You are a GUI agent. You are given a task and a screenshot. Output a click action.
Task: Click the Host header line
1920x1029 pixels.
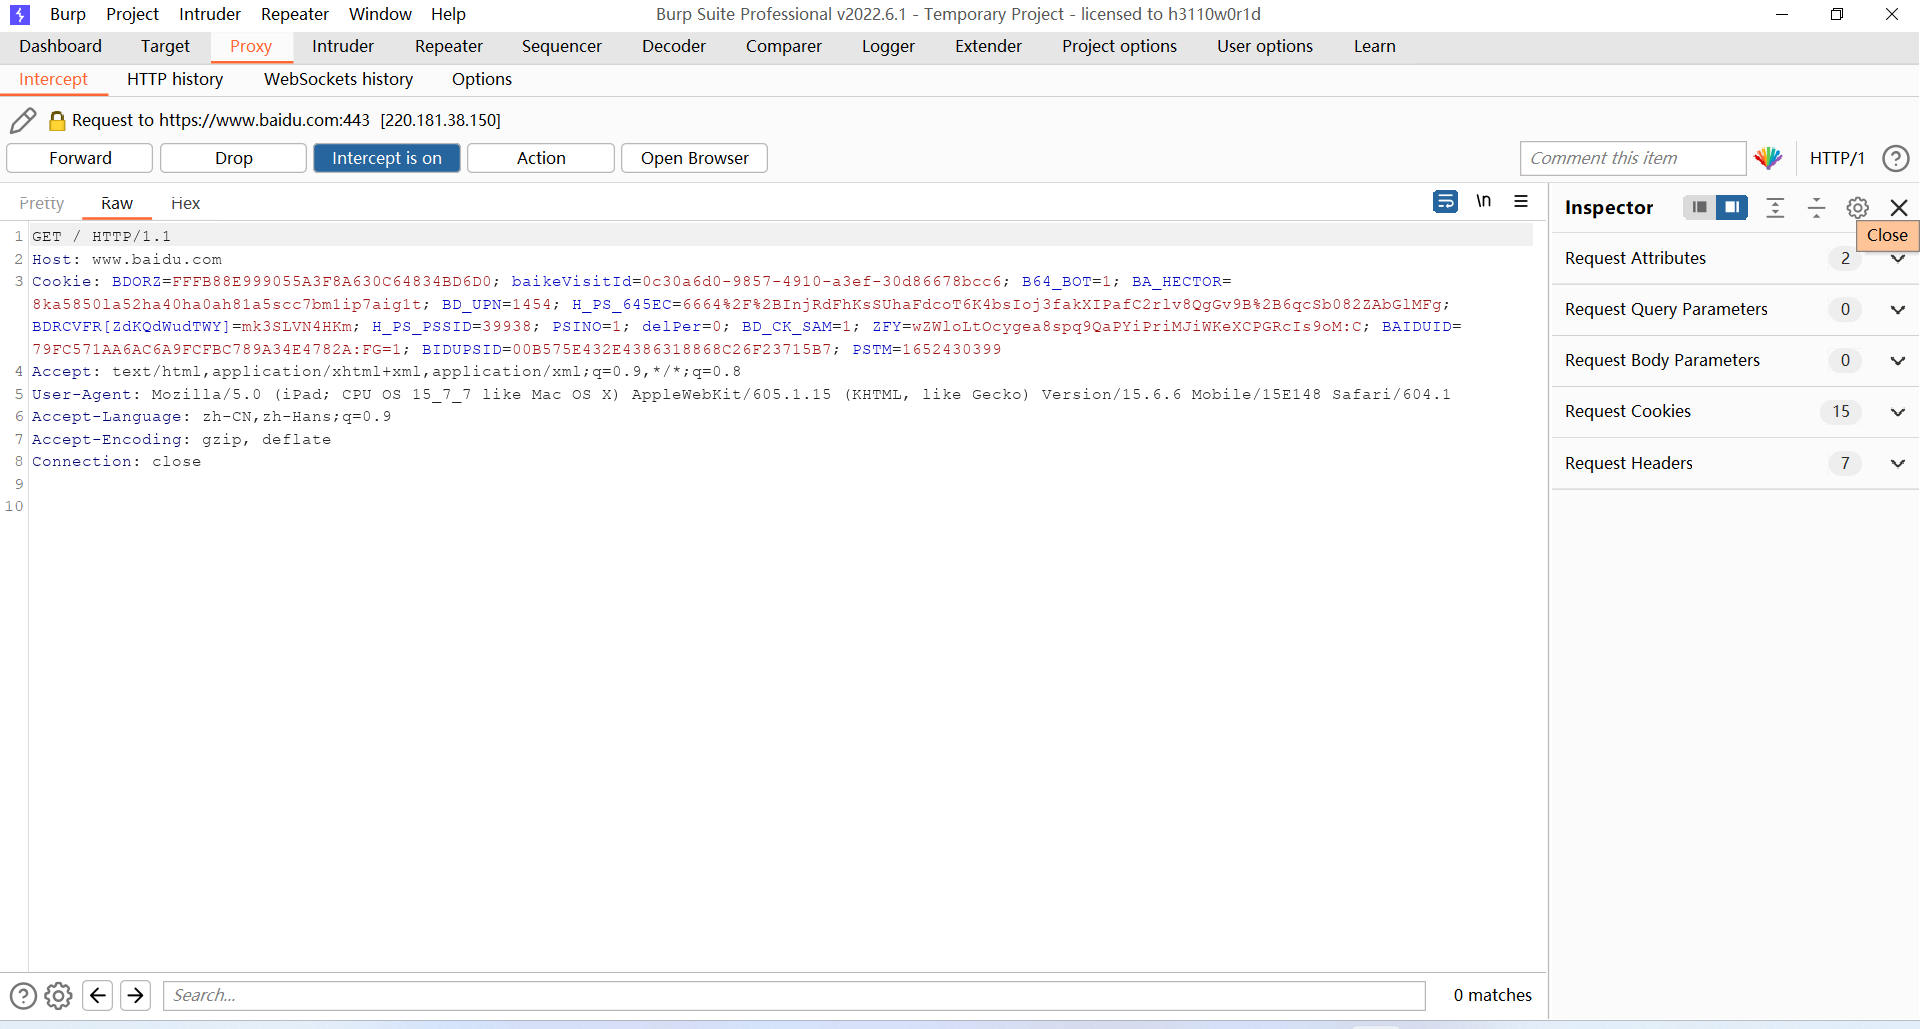click(x=127, y=259)
